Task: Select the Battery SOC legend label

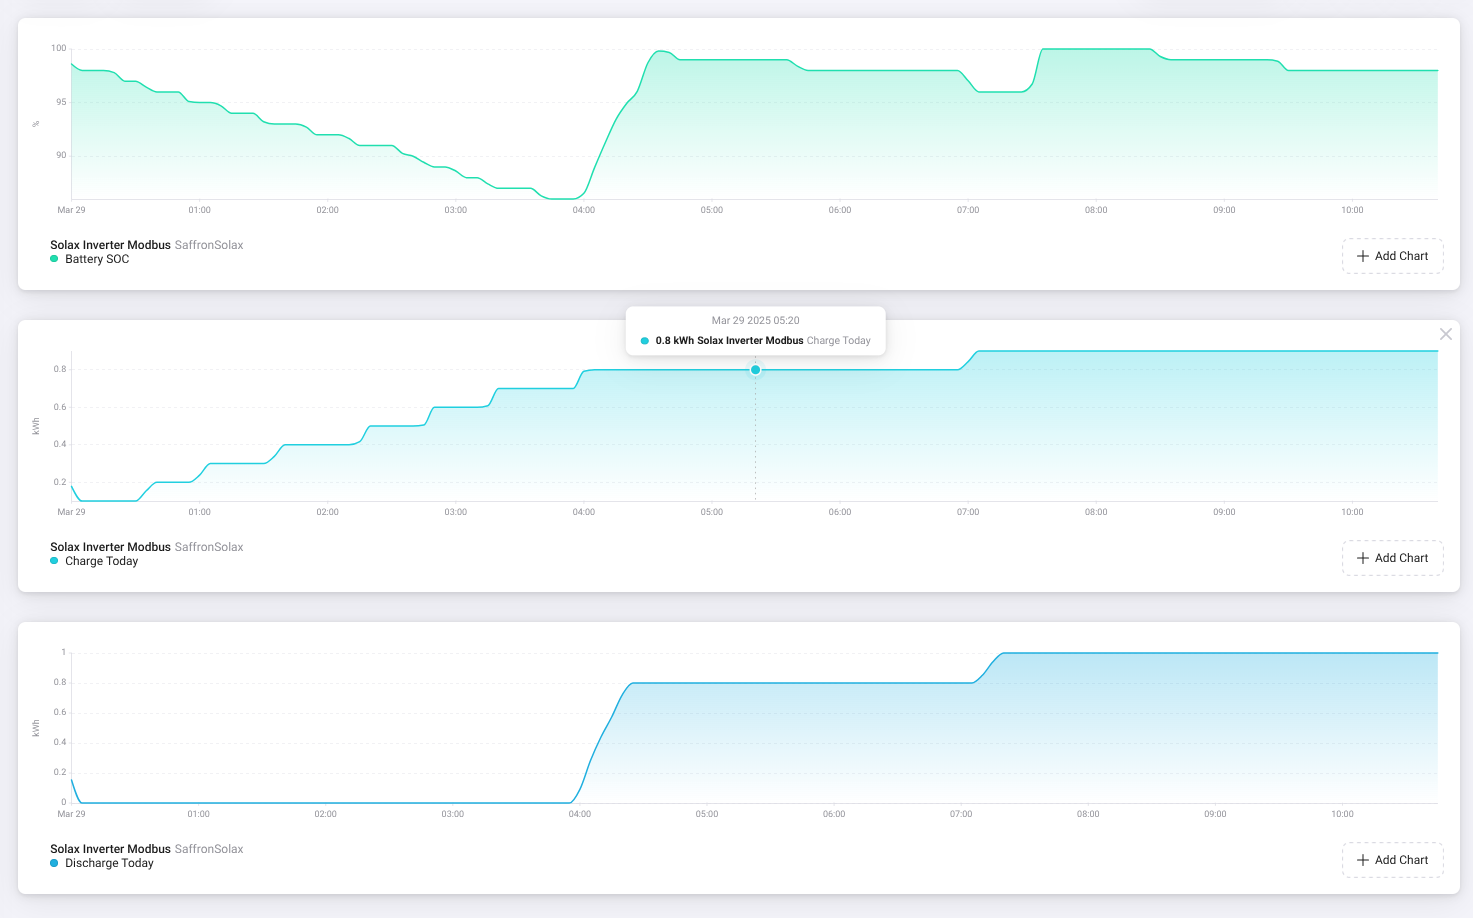Action: 97,259
